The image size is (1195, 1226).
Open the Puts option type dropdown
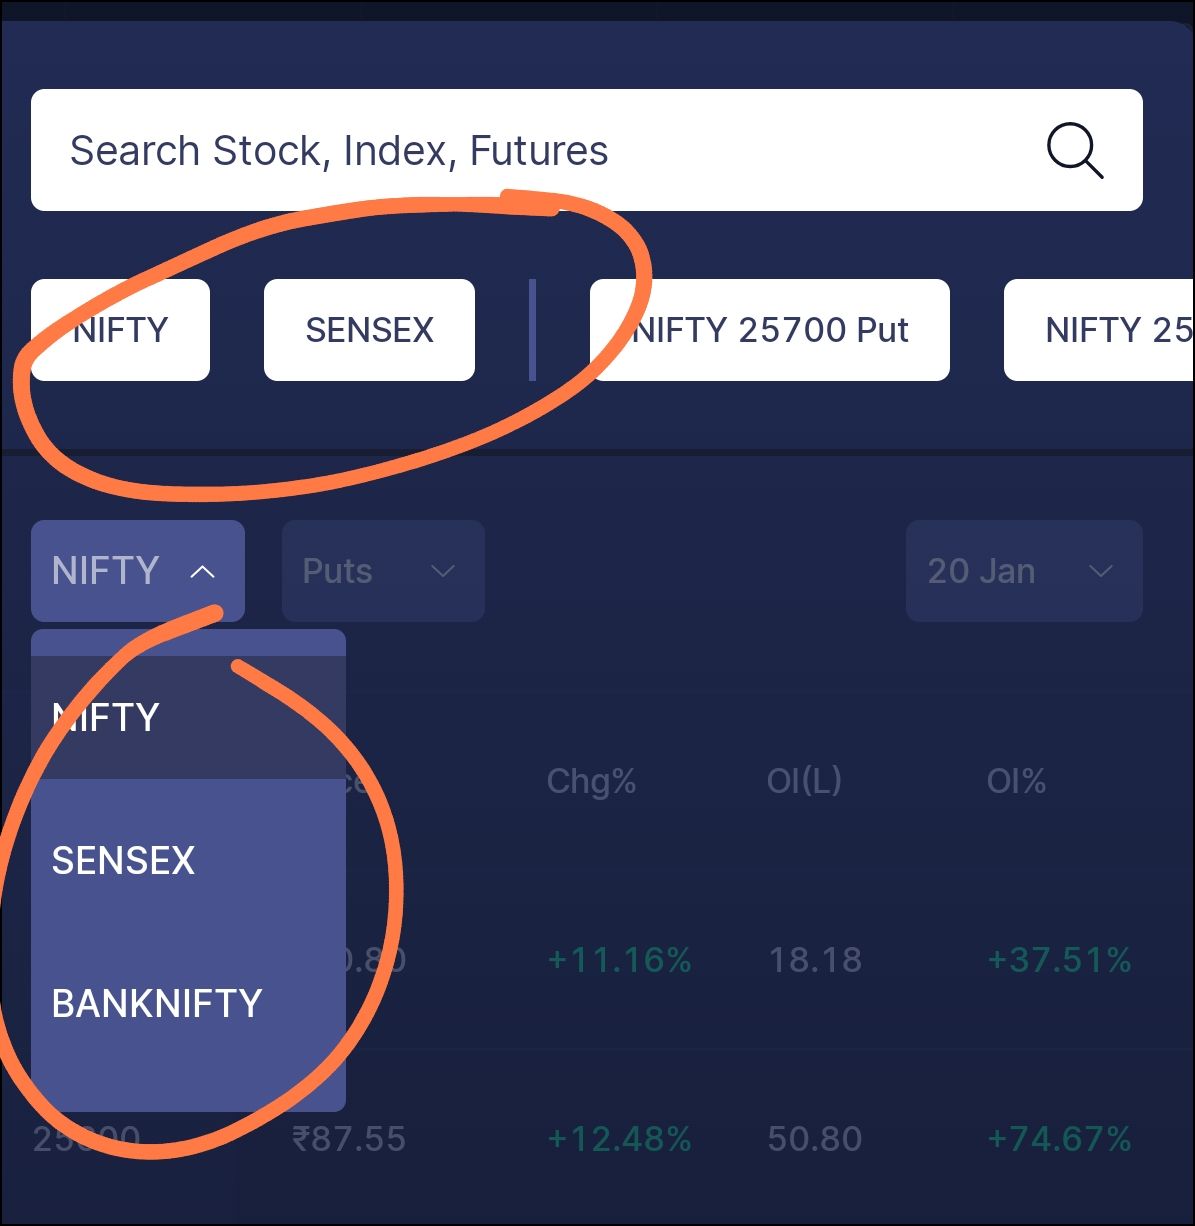[383, 571]
